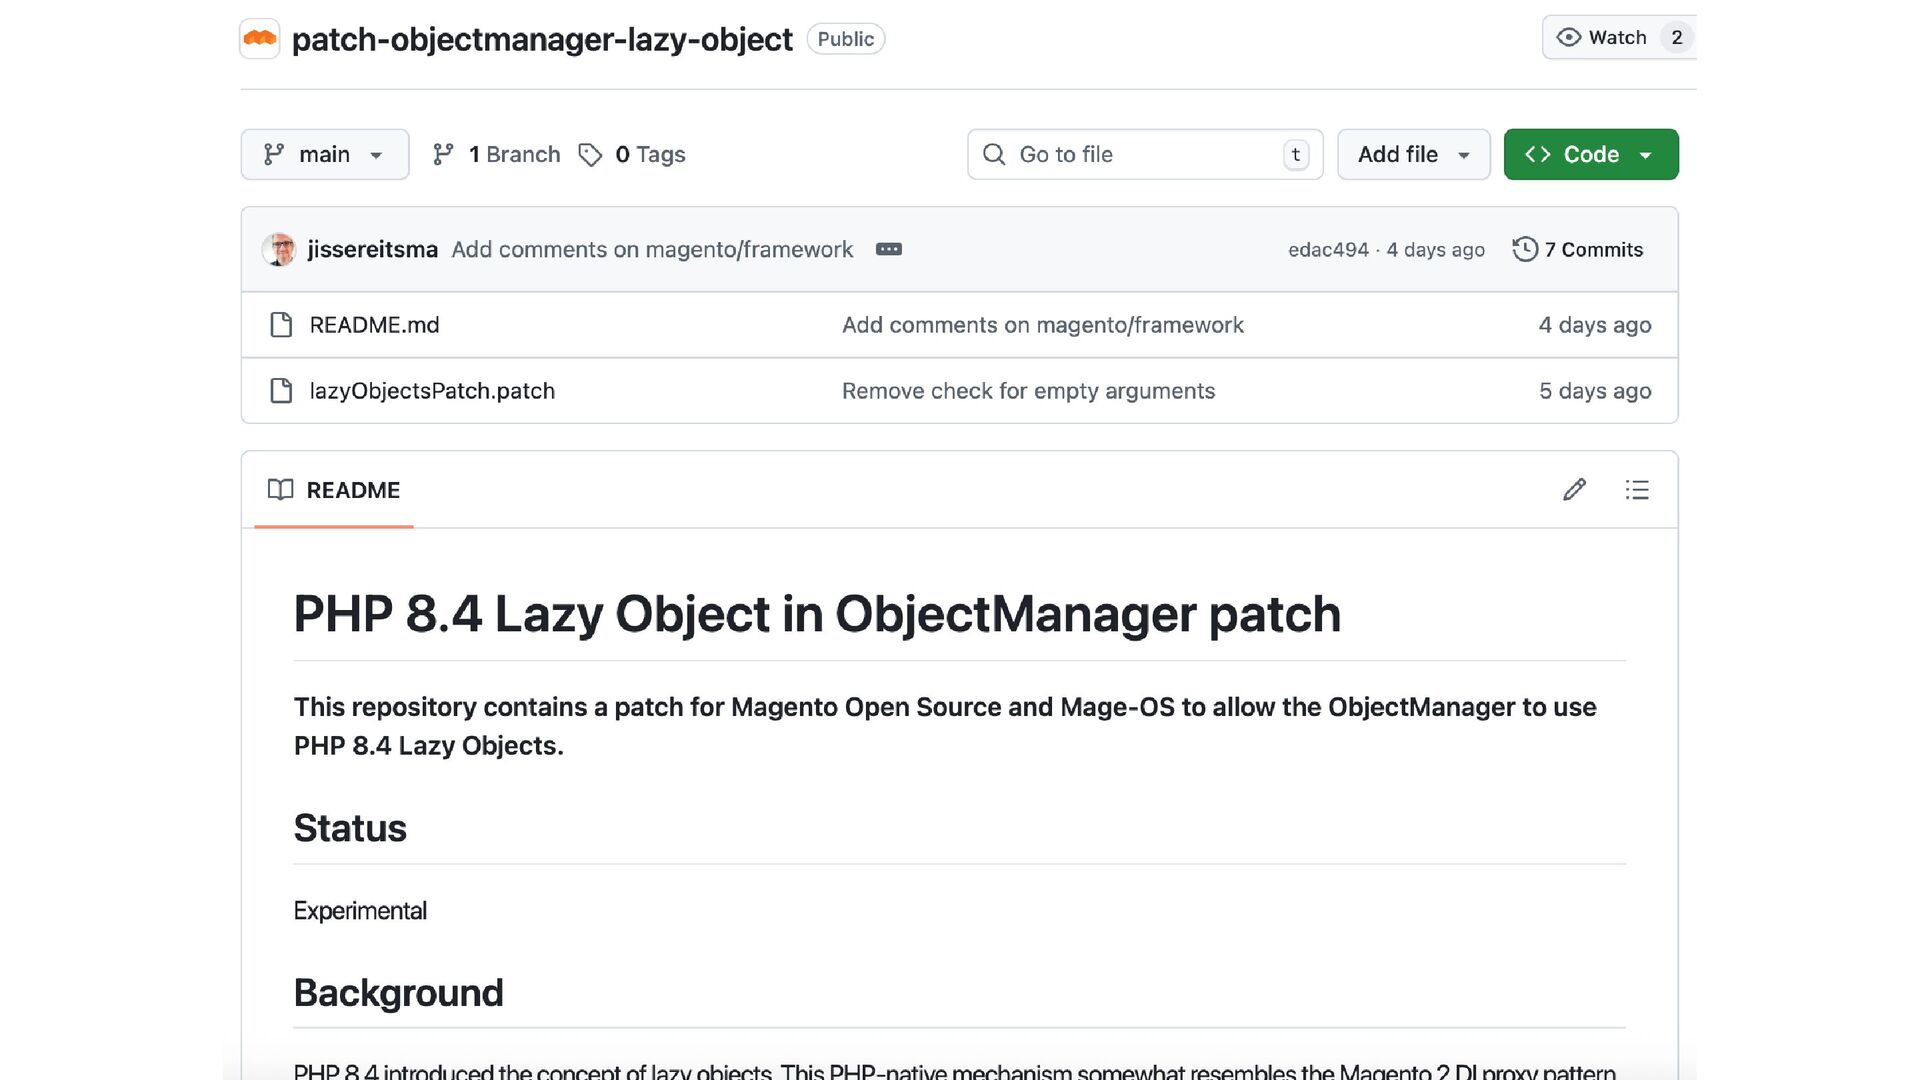
Task: Open the green Code dropdown
Action: coord(1590,155)
